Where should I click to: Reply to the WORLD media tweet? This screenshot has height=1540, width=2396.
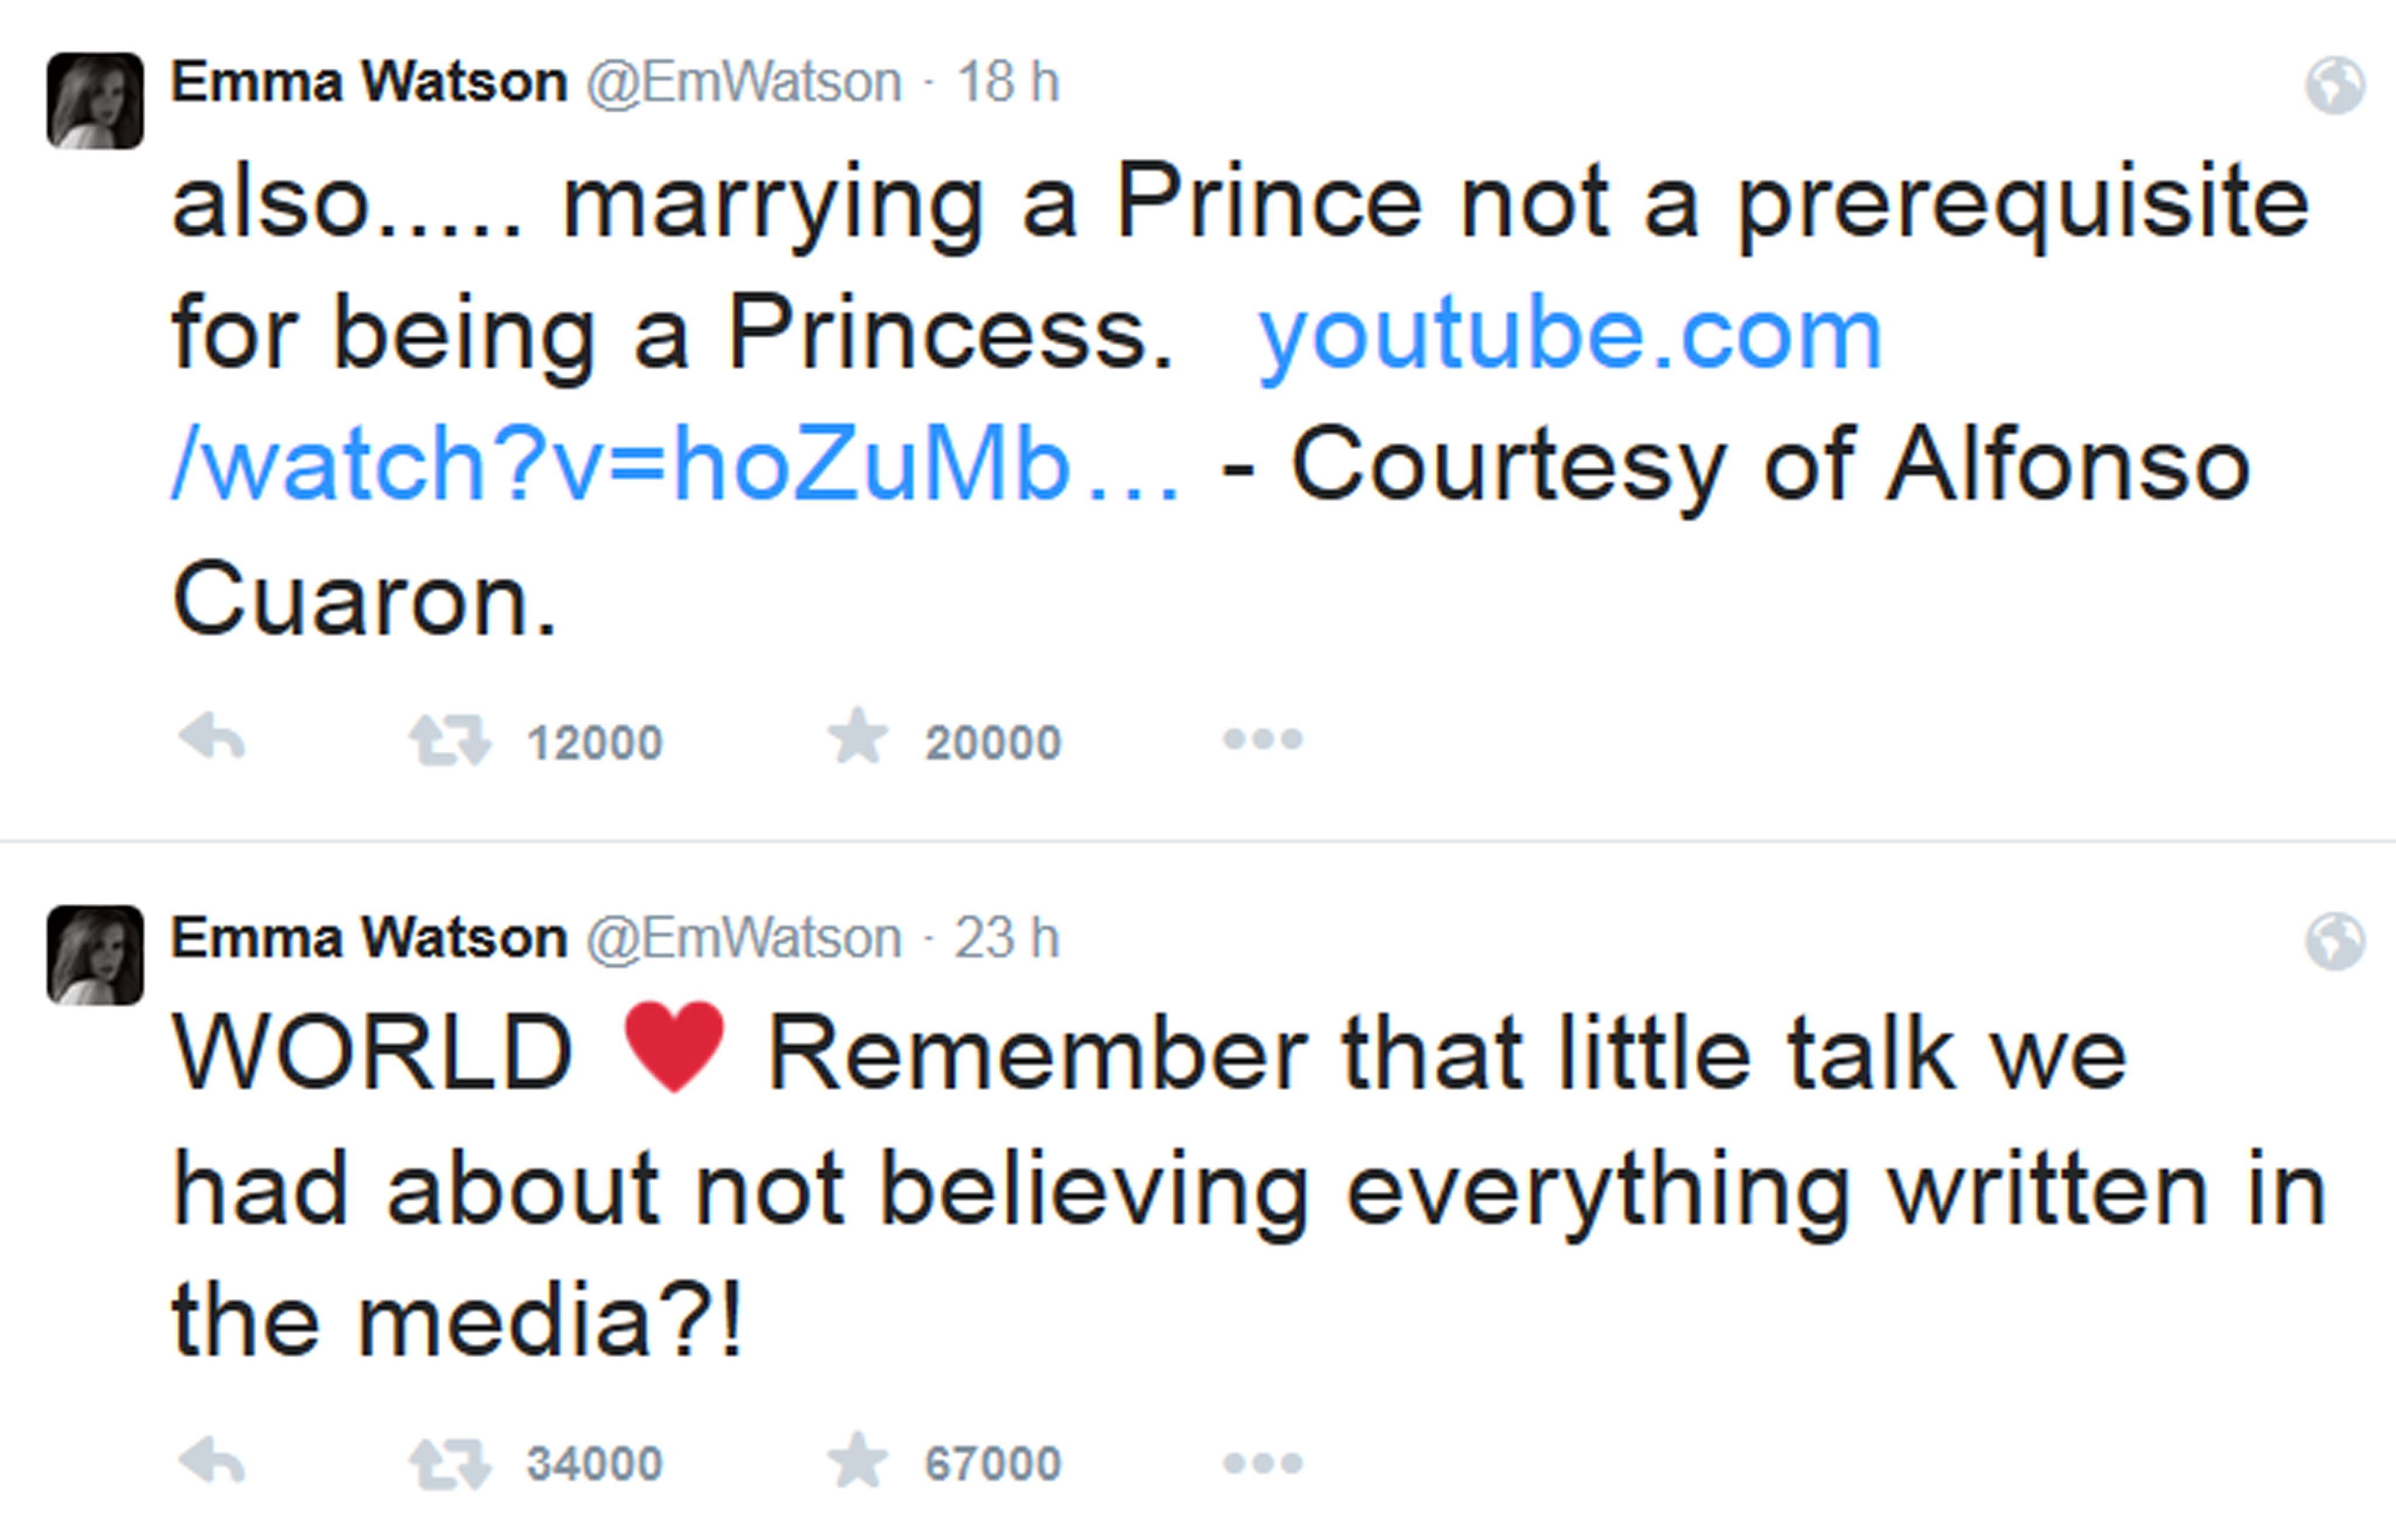point(212,1463)
